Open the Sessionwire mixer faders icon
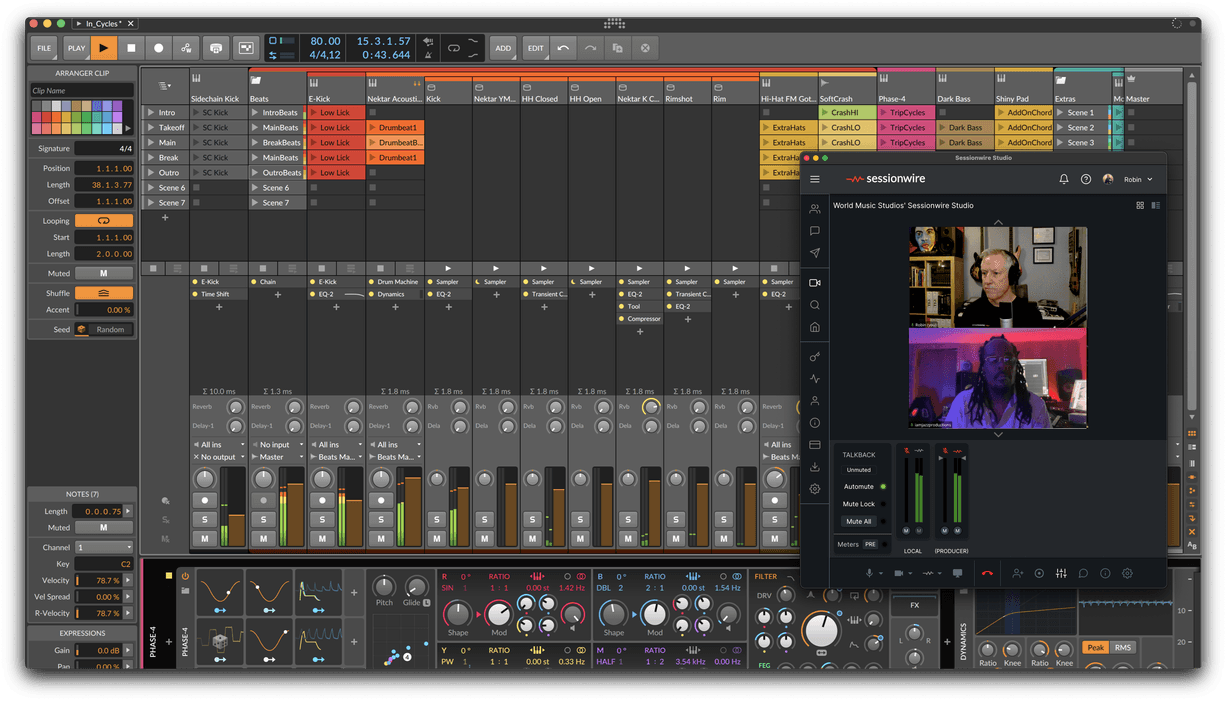 point(1062,573)
